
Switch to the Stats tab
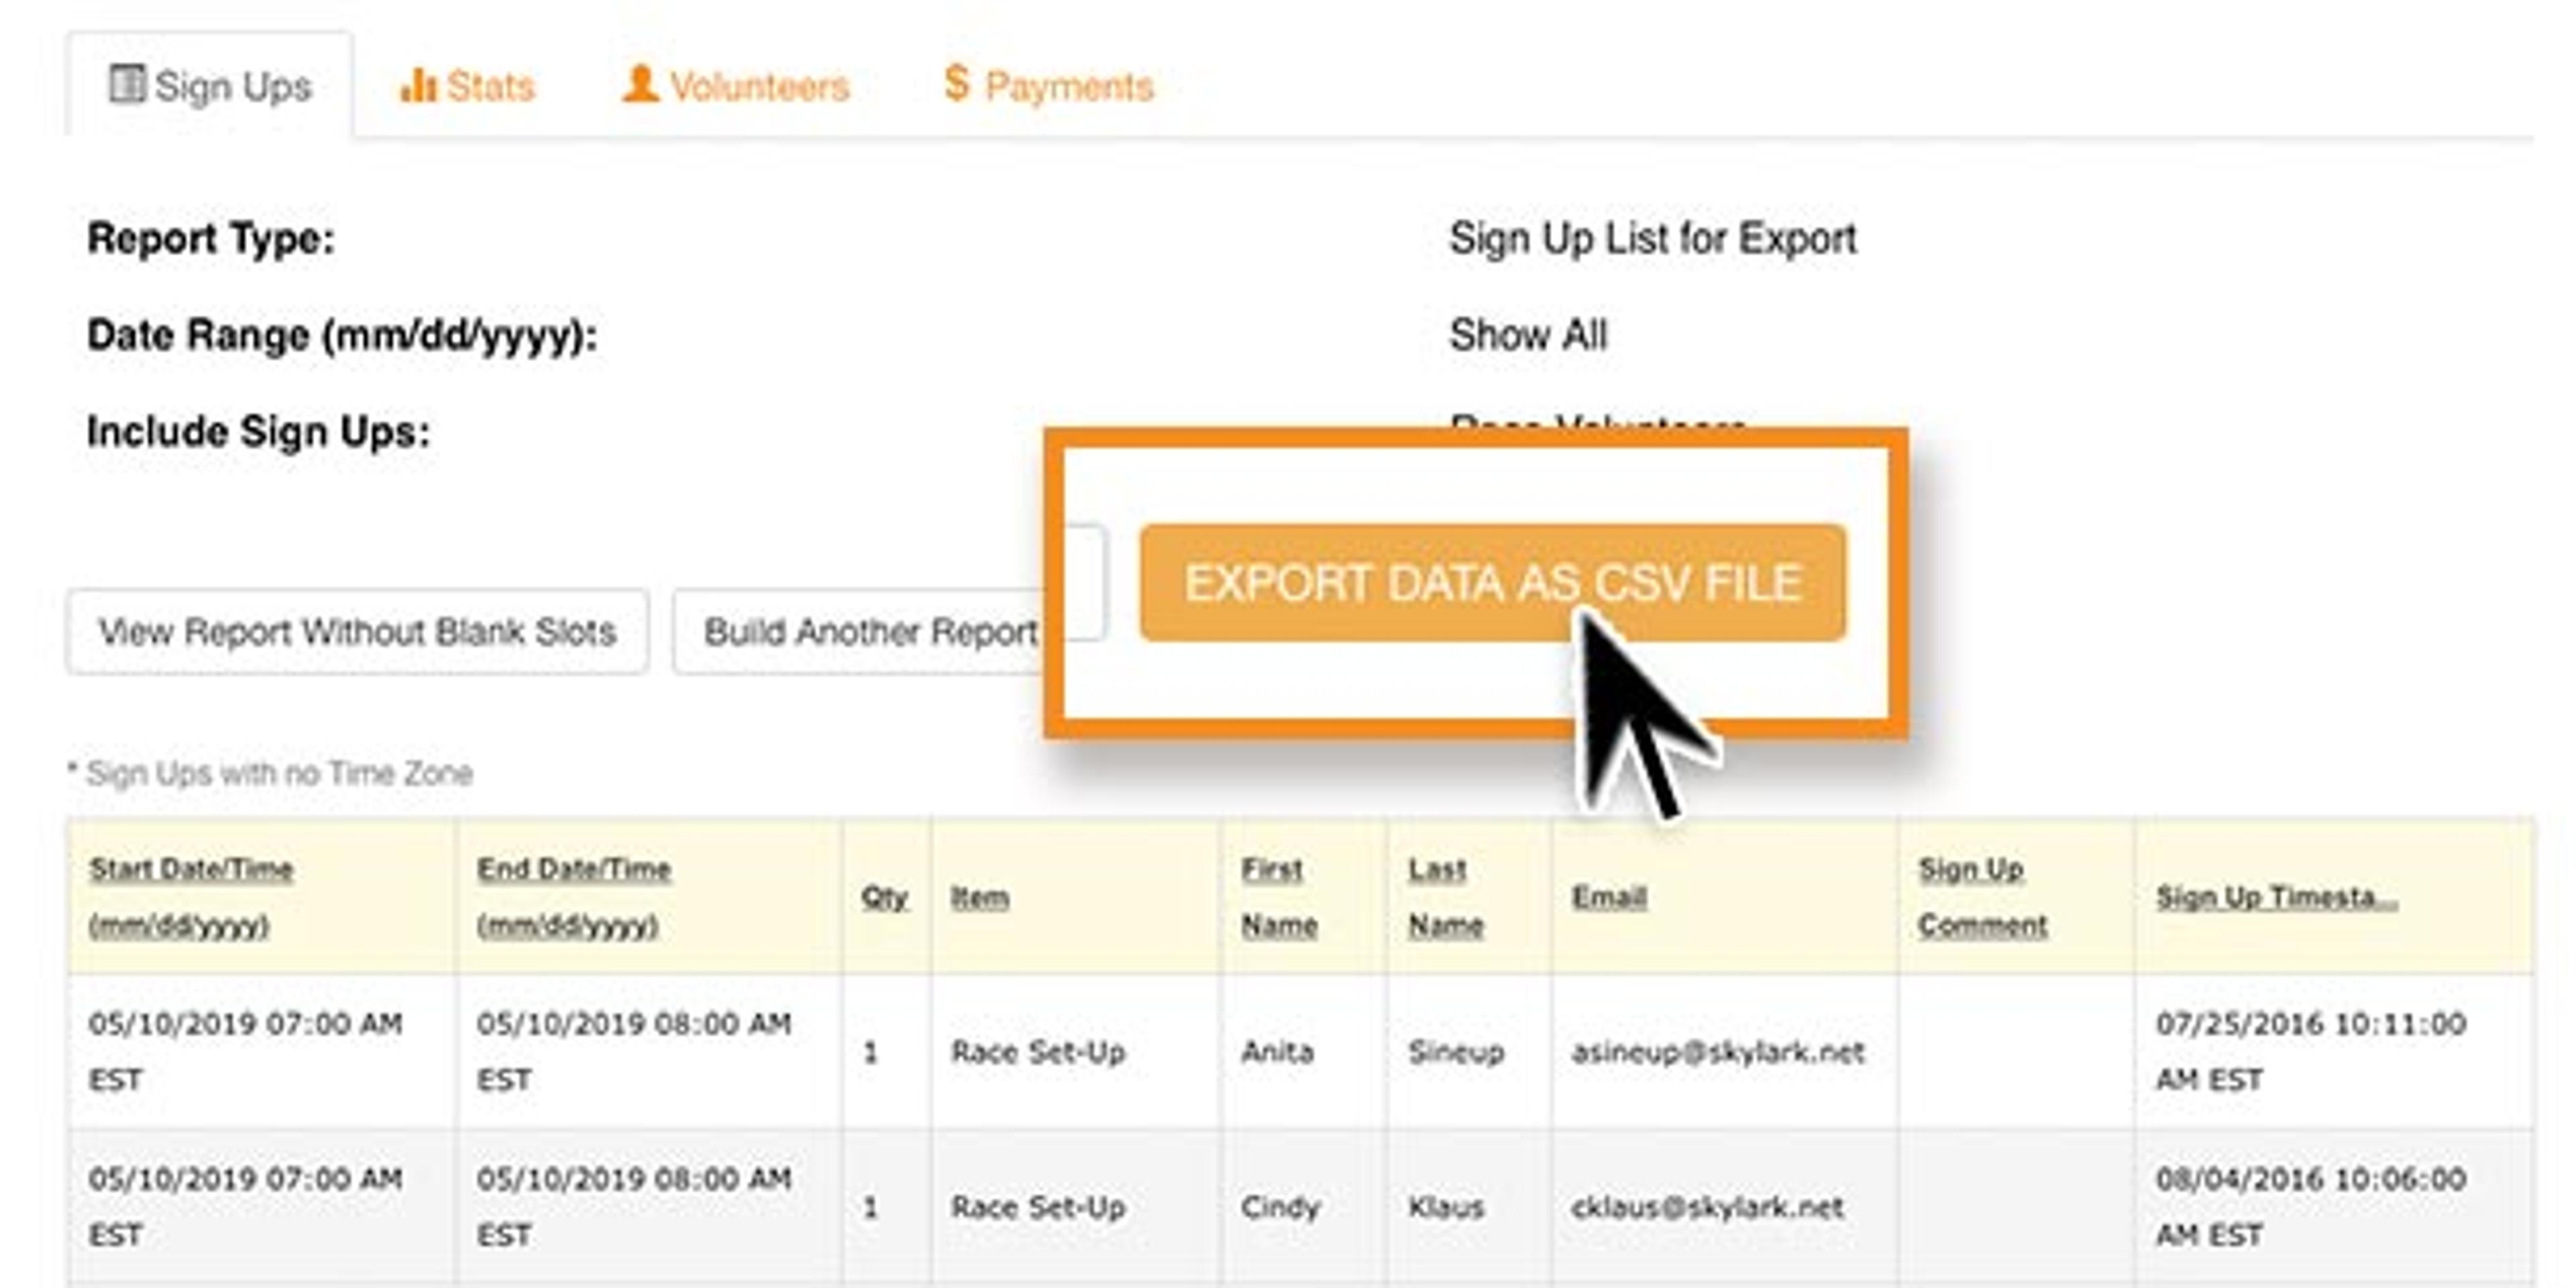coord(489,86)
